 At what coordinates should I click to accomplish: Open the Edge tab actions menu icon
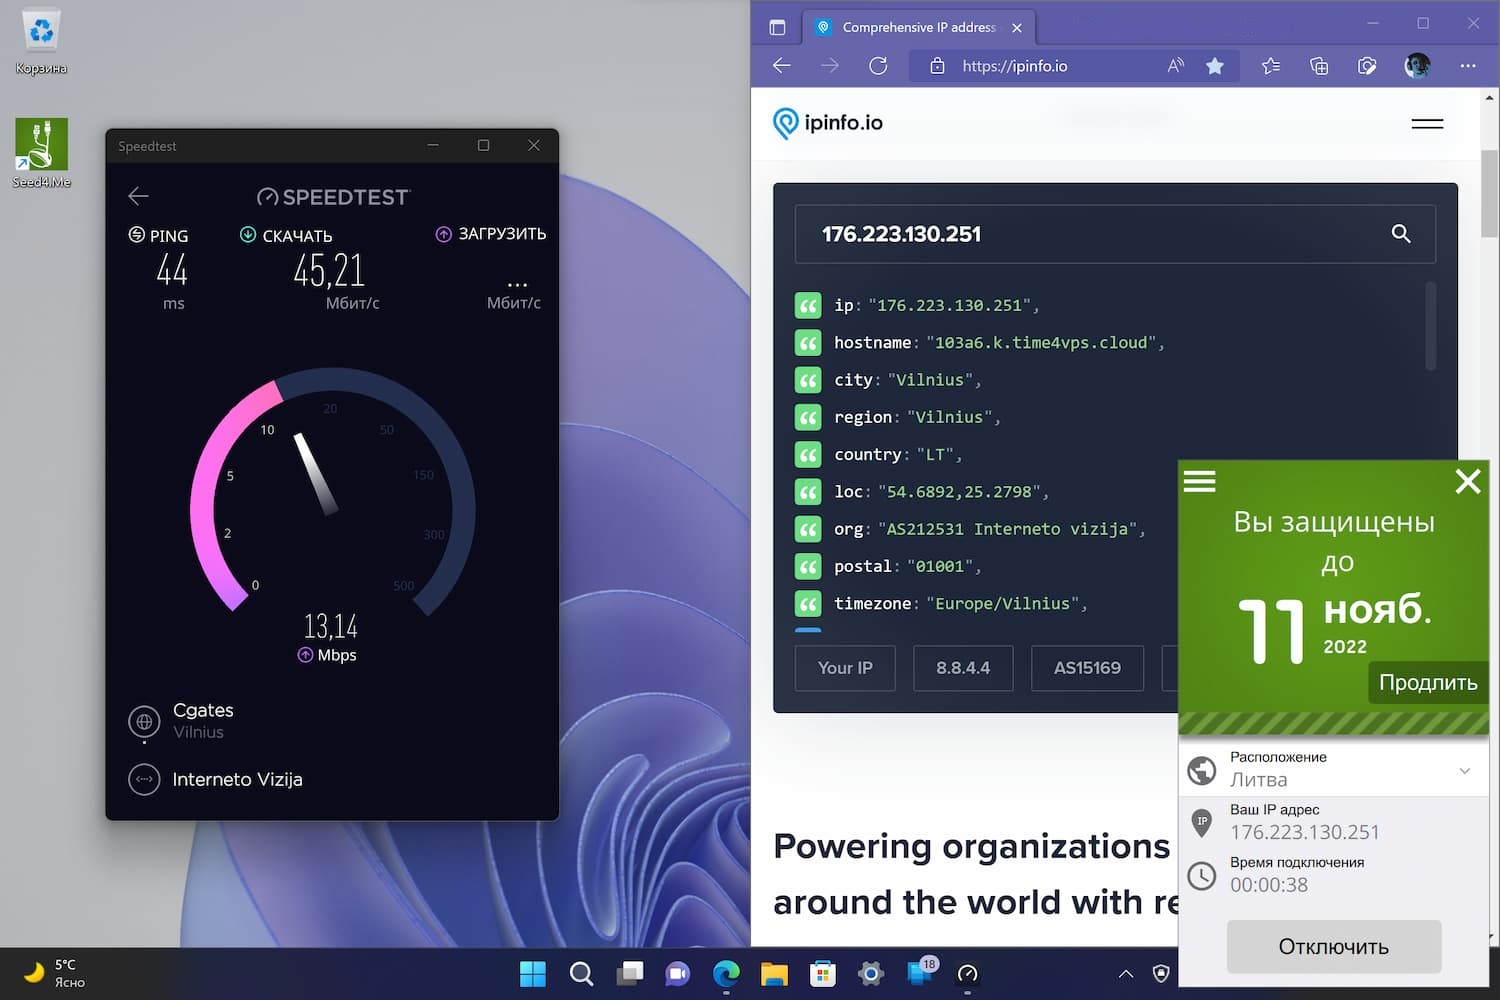[777, 27]
